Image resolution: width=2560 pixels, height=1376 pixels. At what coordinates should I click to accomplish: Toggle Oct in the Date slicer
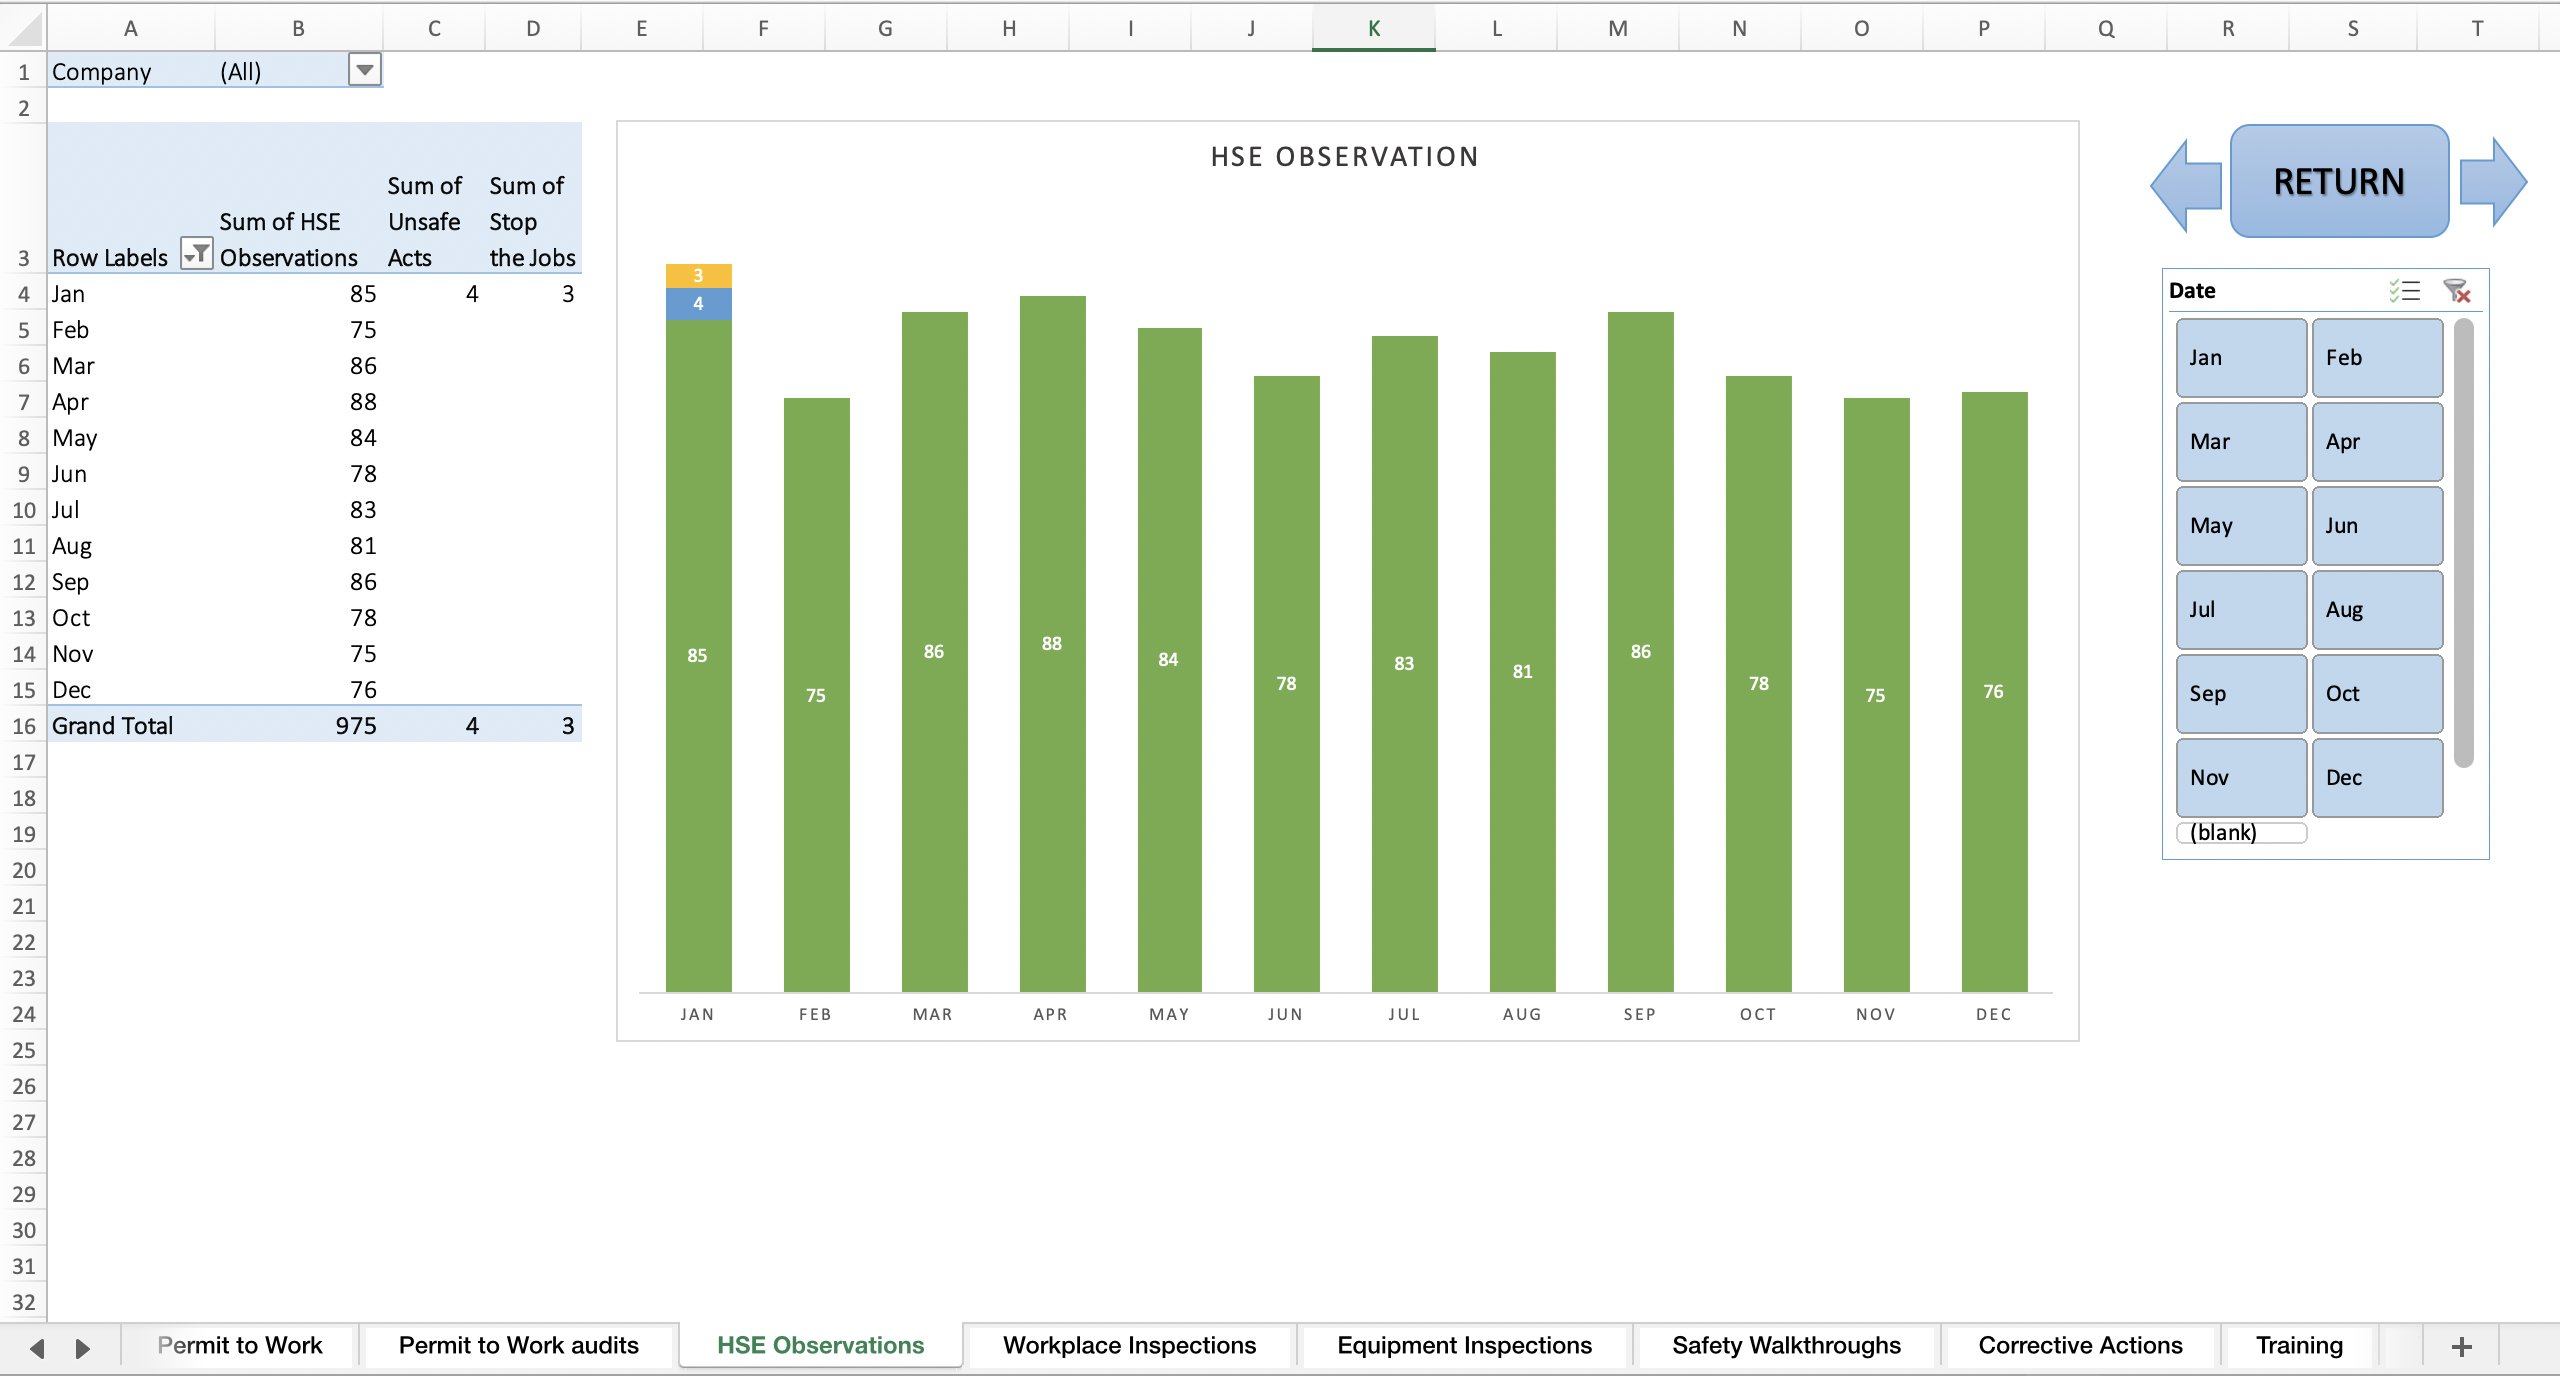tap(2377, 693)
